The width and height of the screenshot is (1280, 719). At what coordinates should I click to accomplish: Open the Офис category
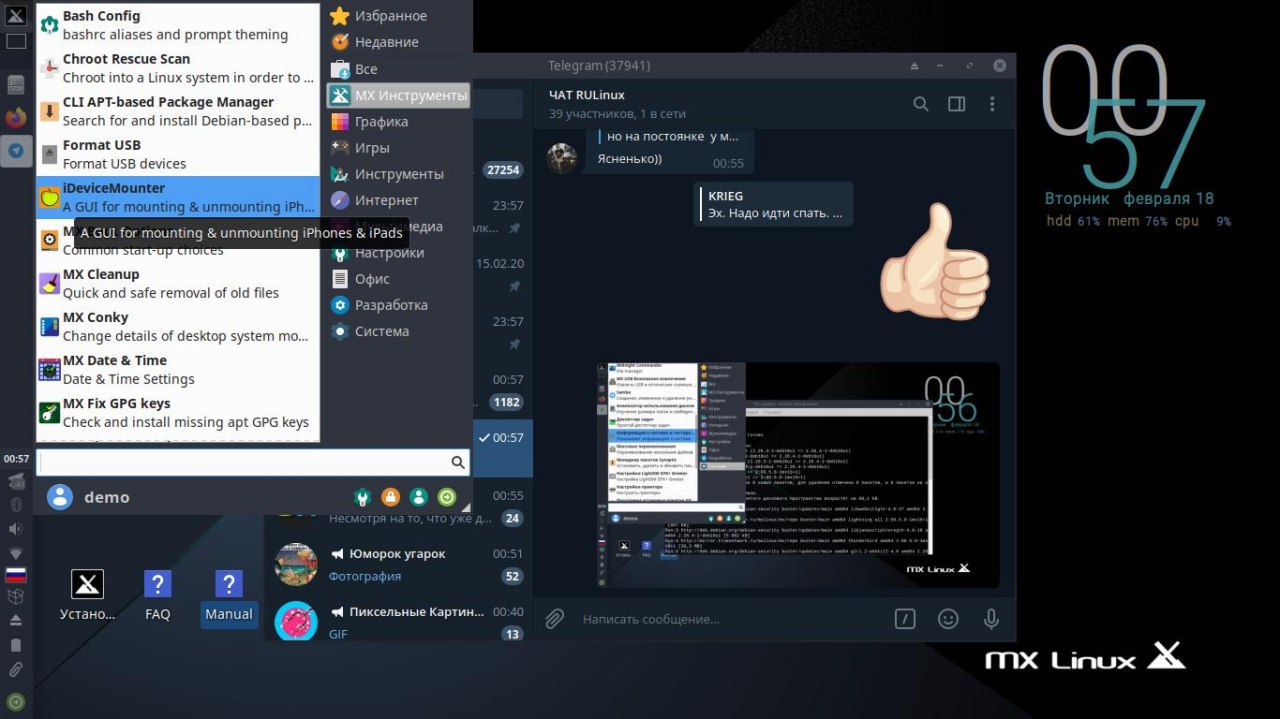point(398,279)
